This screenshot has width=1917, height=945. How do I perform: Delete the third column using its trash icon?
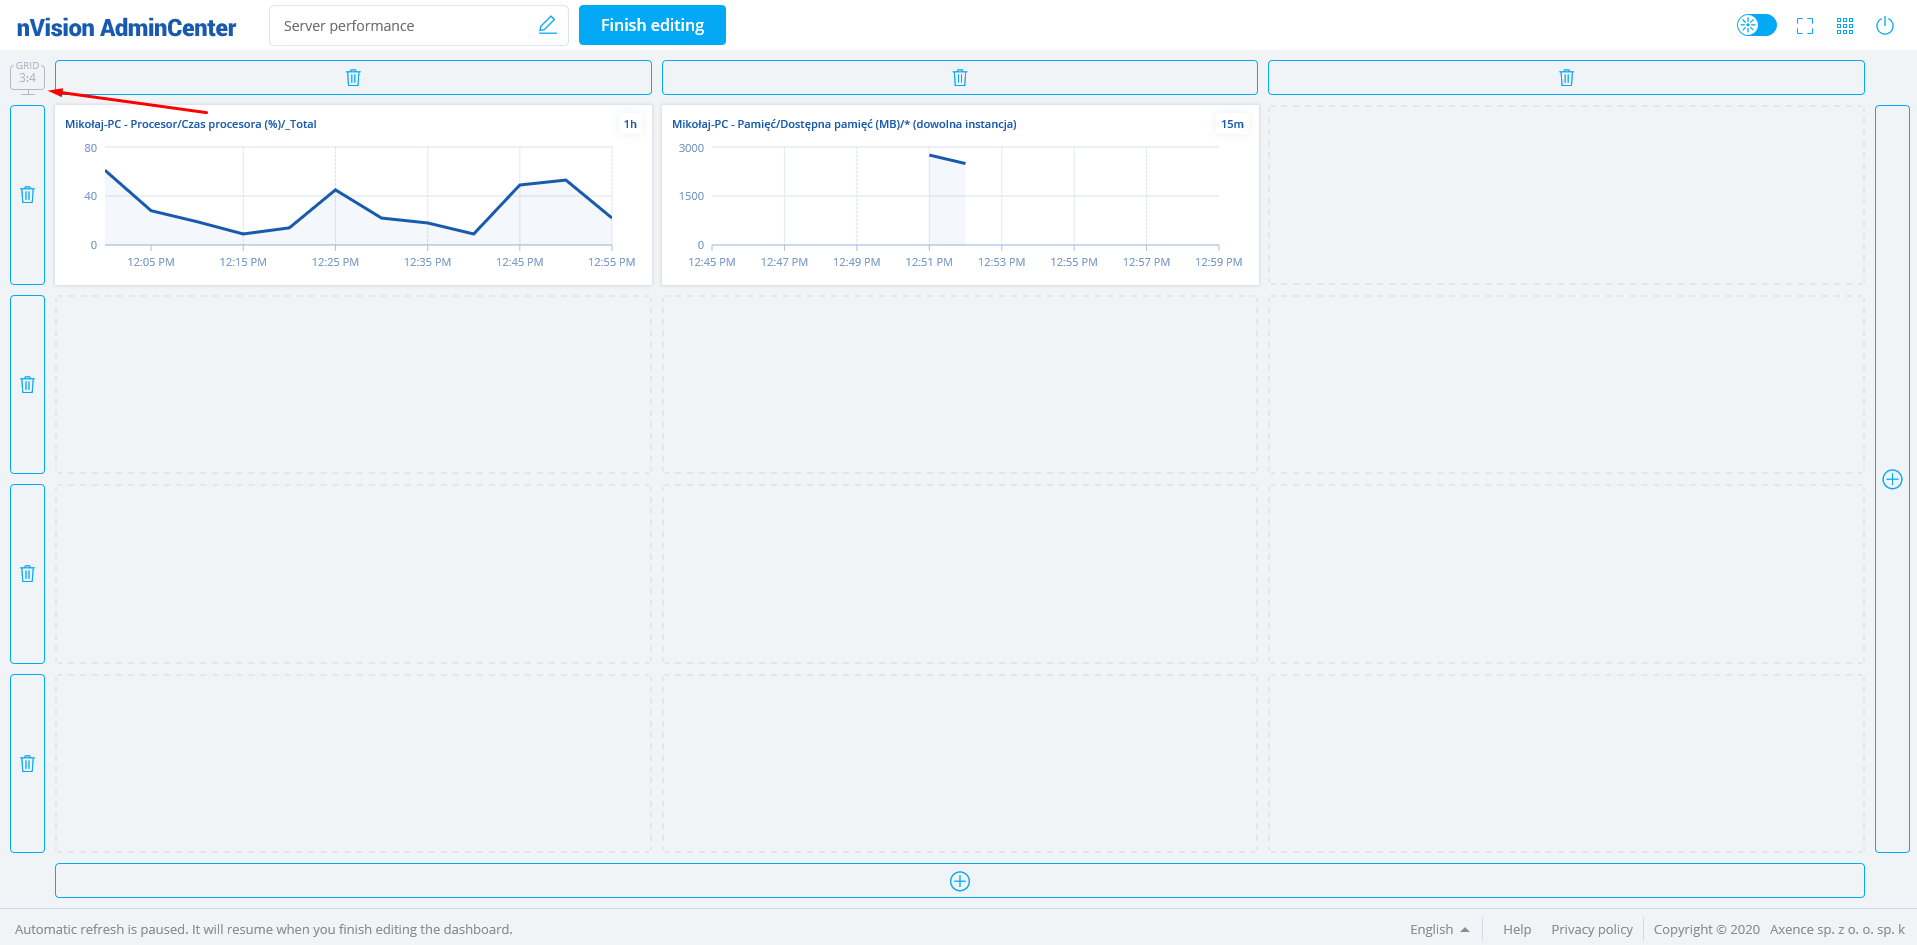click(x=1566, y=78)
